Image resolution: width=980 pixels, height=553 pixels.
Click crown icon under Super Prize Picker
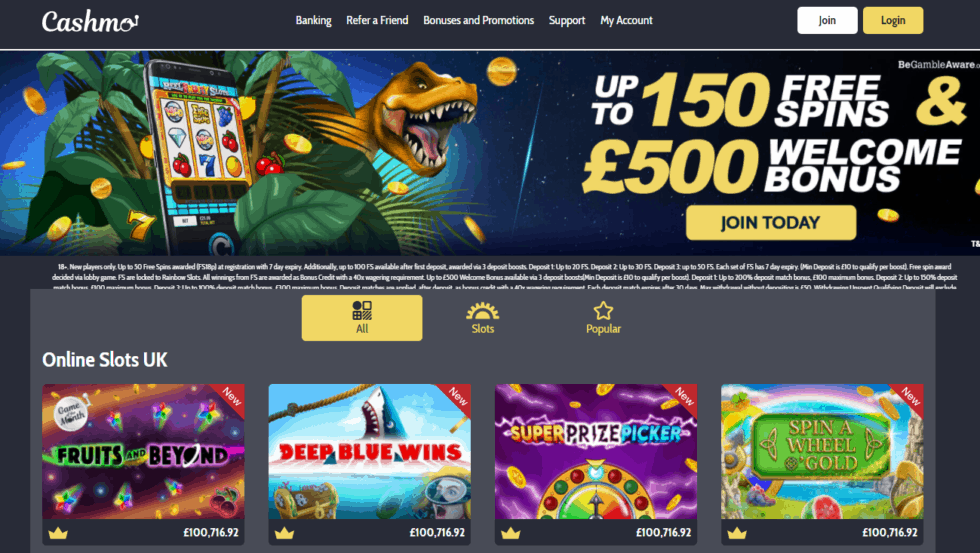coord(511,533)
